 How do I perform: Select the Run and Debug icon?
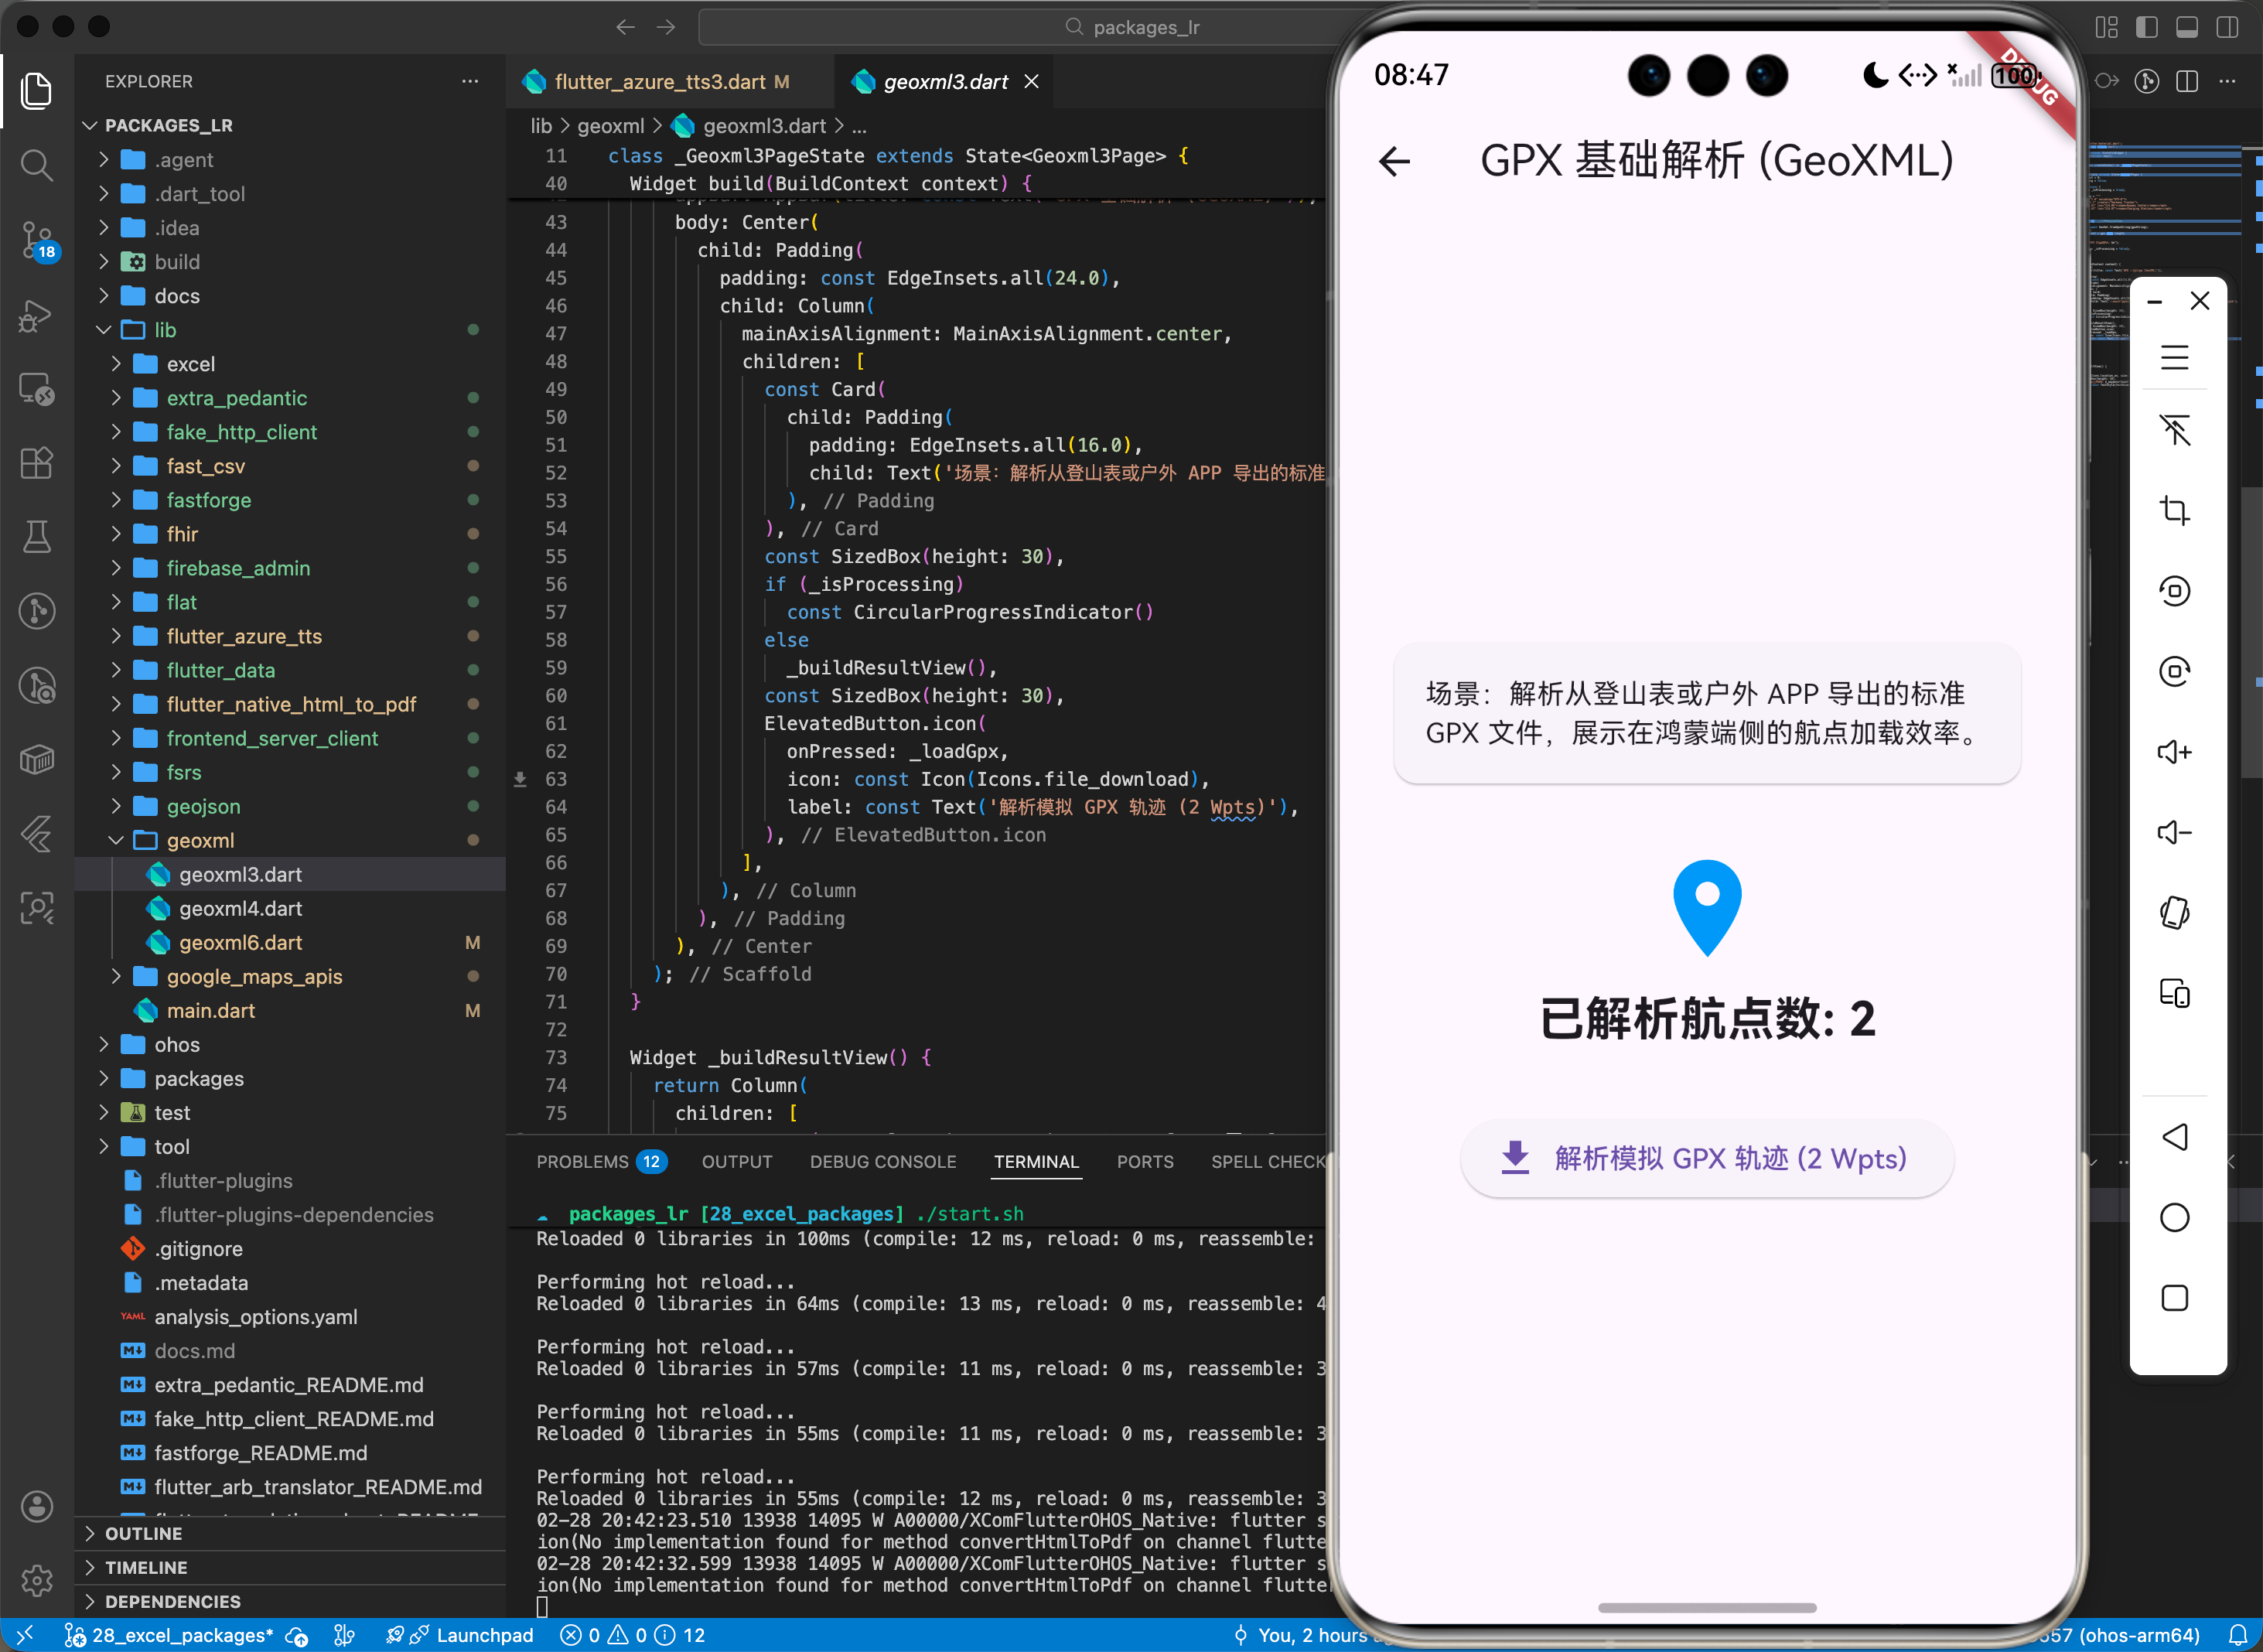[x=37, y=316]
